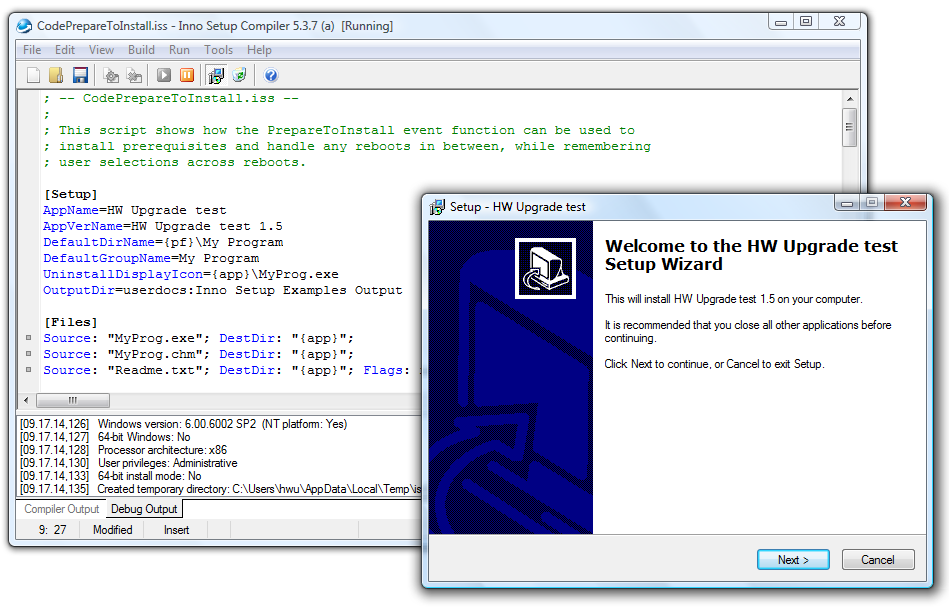
Task: Switch to Compiler Output tab
Action: tap(61, 509)
